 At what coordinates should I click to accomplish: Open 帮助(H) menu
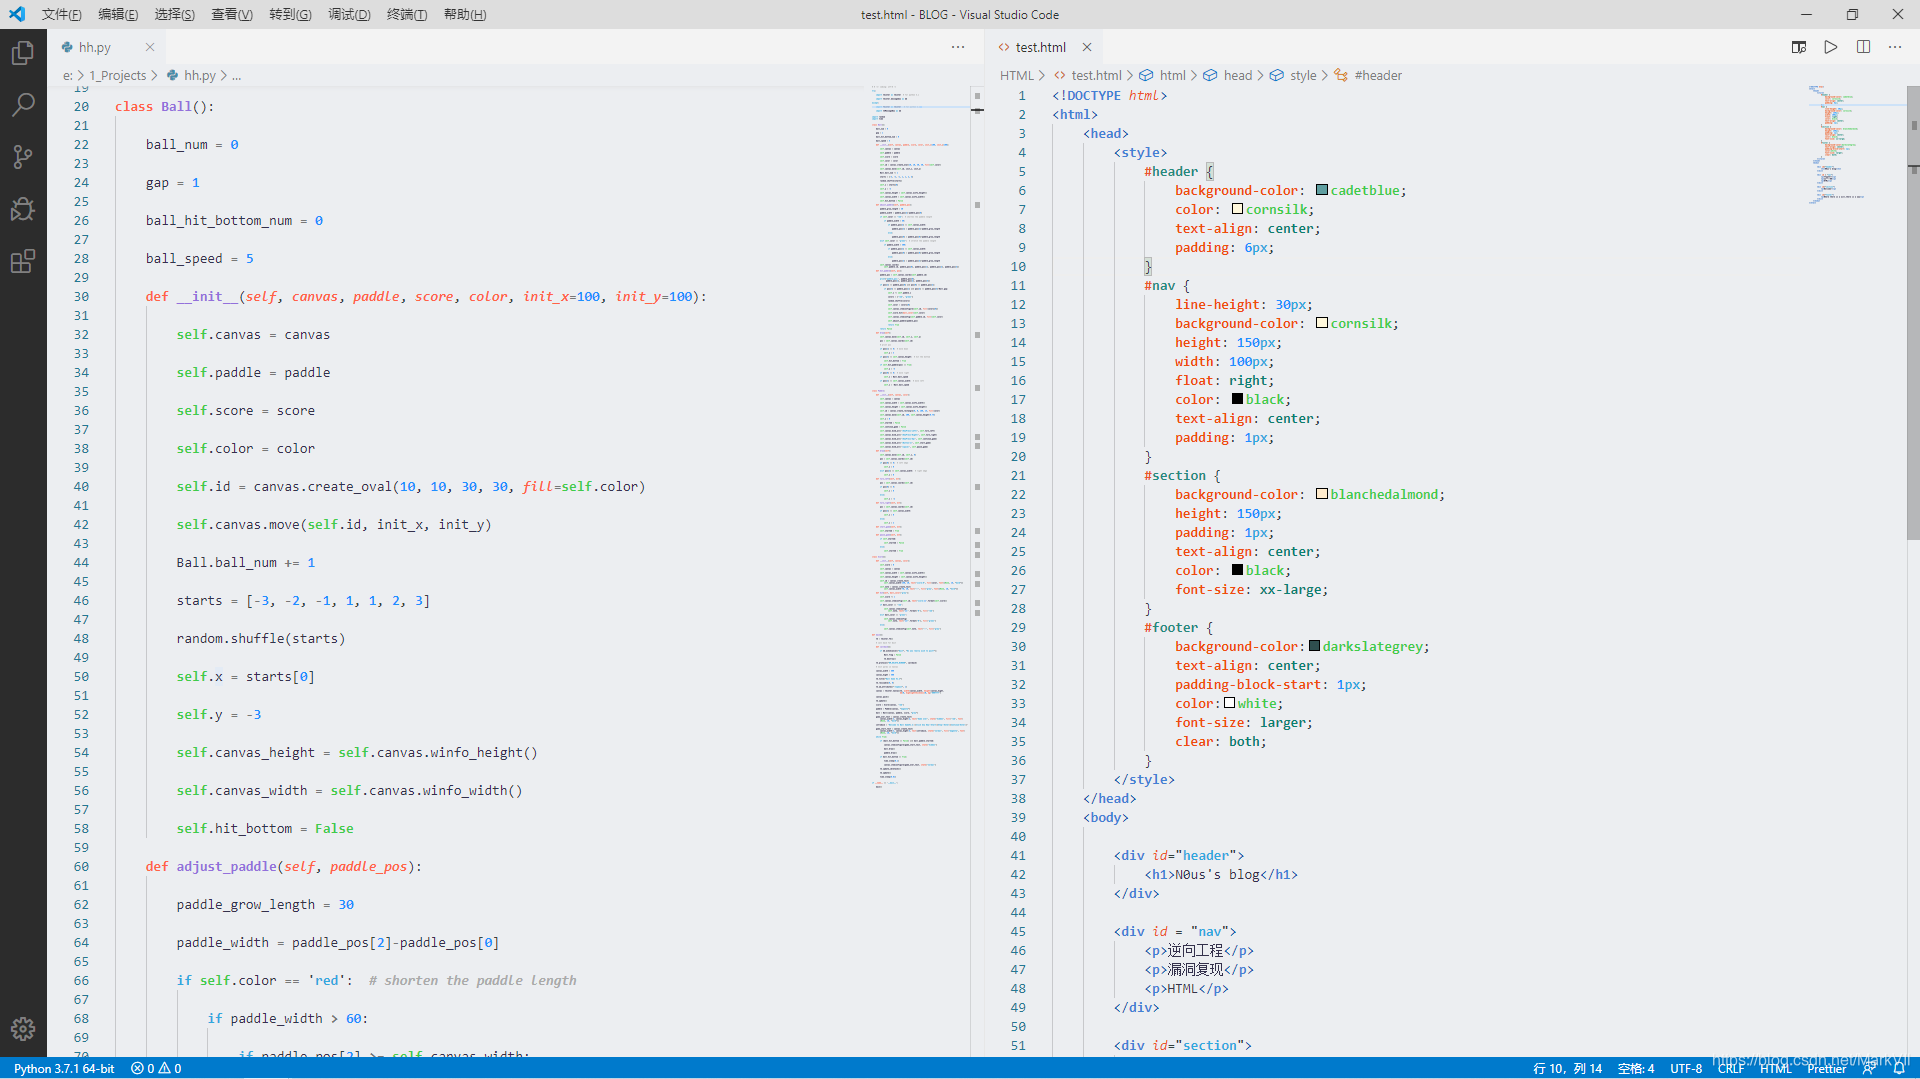click(x=465, y=14)
